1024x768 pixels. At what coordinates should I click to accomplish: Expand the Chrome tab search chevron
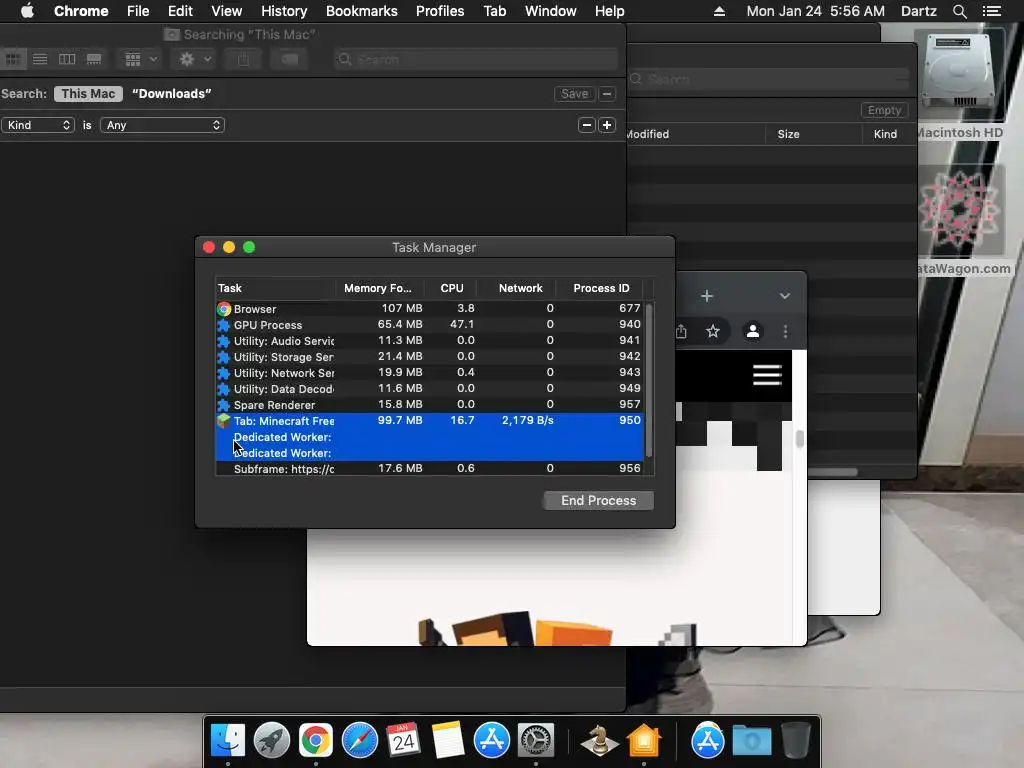[784, 296]
